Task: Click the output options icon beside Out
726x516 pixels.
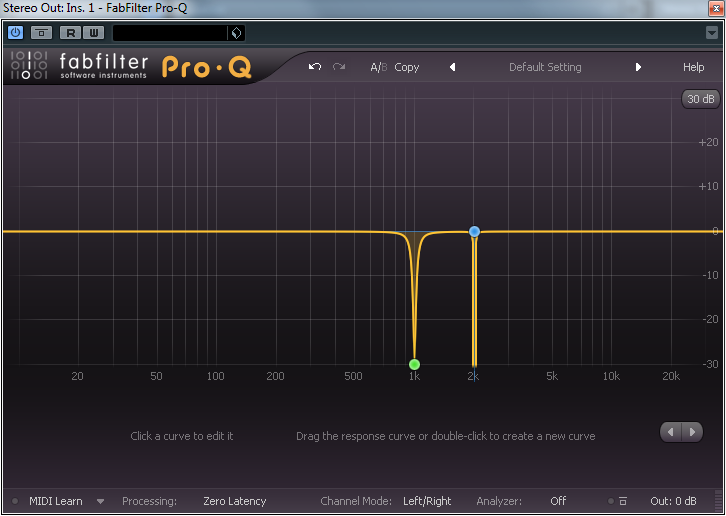Action: 623,501
